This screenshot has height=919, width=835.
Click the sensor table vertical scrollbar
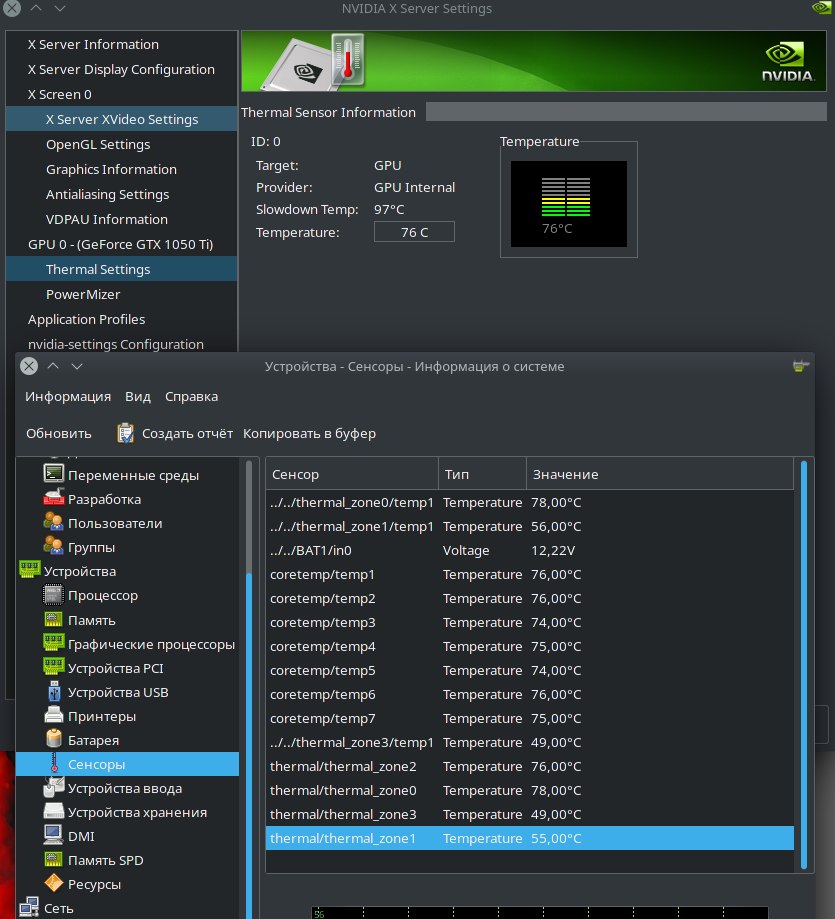803,665
